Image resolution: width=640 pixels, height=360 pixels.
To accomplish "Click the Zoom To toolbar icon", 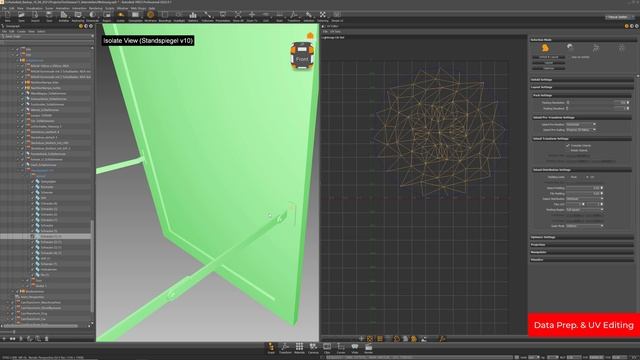I will pyautogui.click(x=252, y=16).
